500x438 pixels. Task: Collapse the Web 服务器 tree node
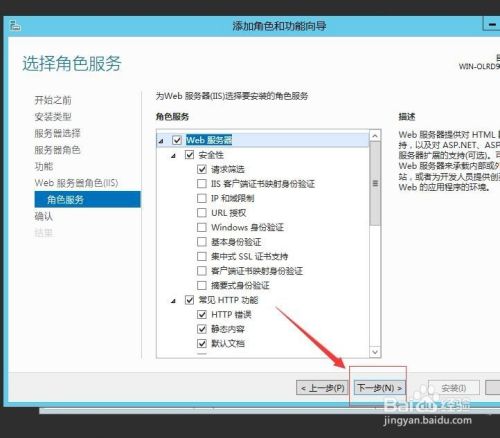(x=161, y=141)
